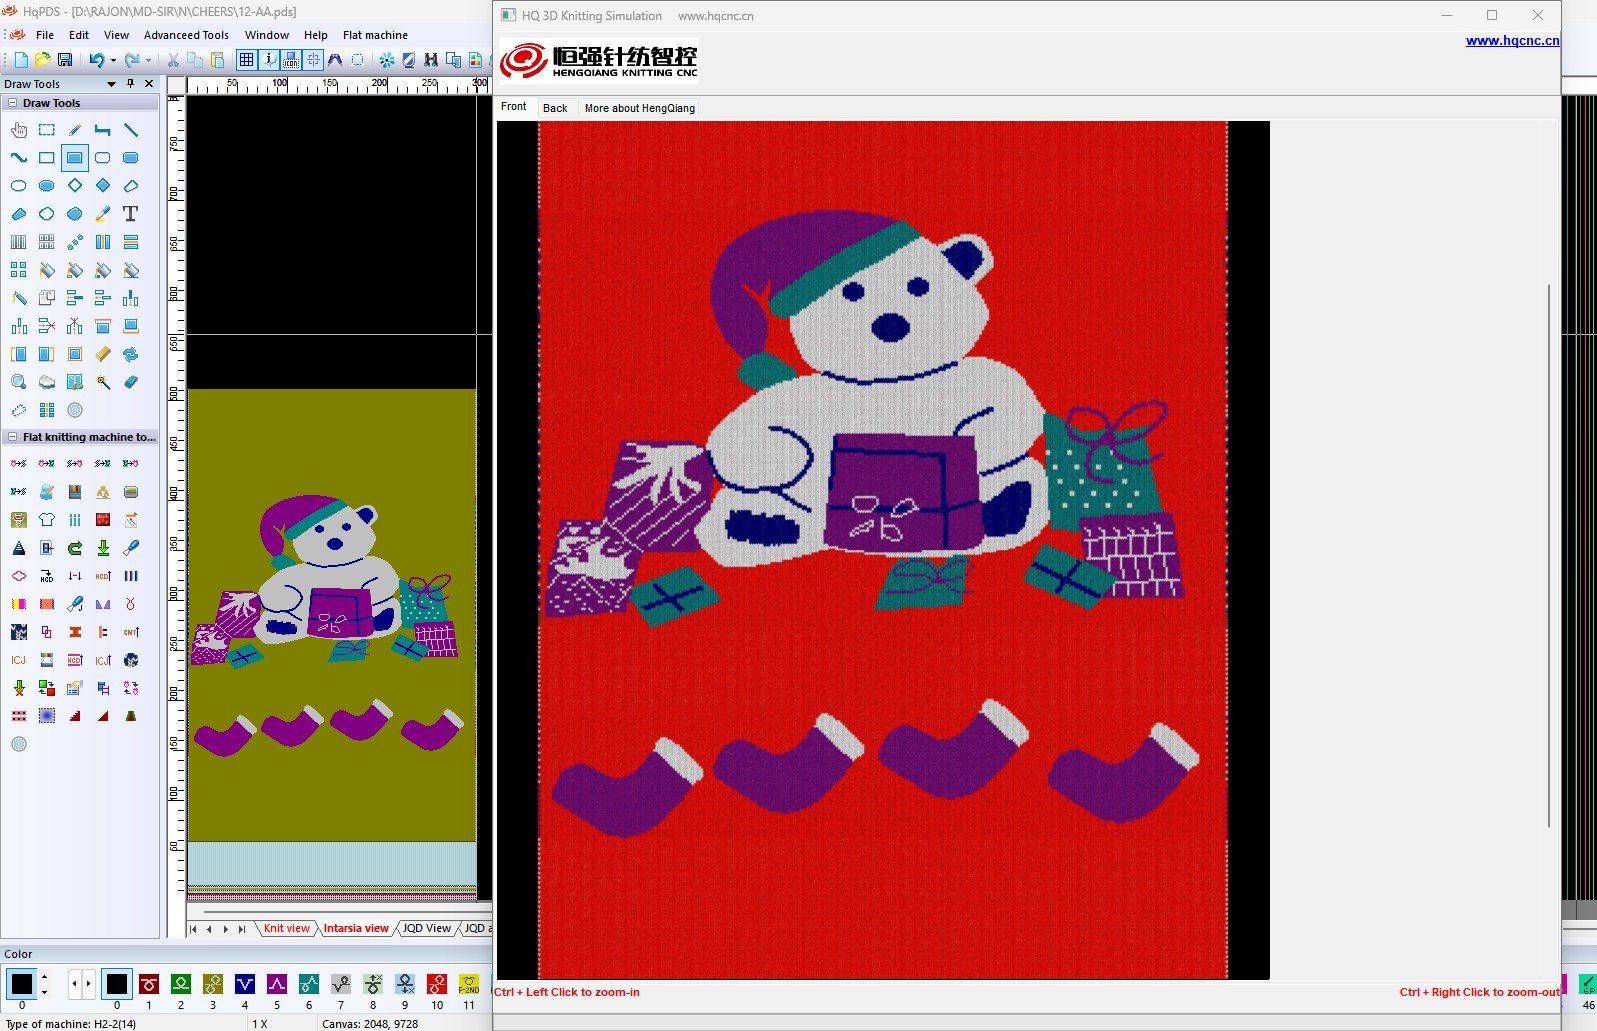Select the pencil drawing tool

(75, 130)
